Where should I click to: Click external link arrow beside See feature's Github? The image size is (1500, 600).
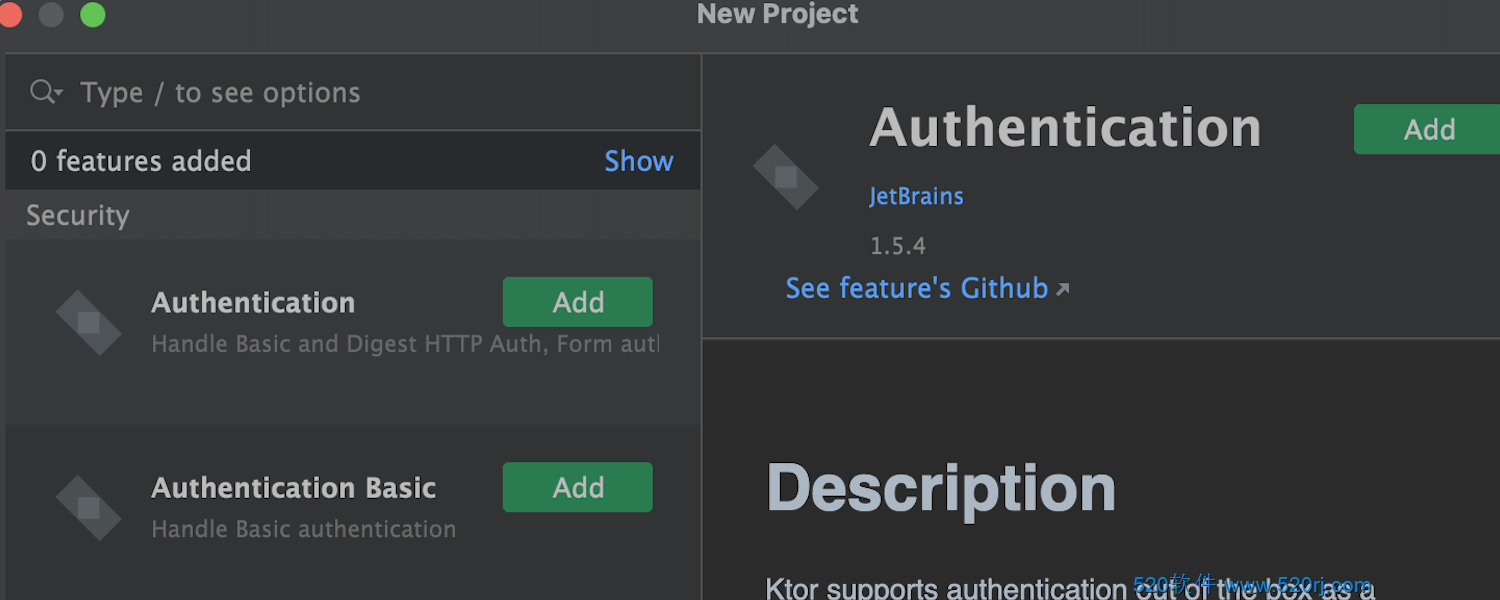pos(1063,289)
